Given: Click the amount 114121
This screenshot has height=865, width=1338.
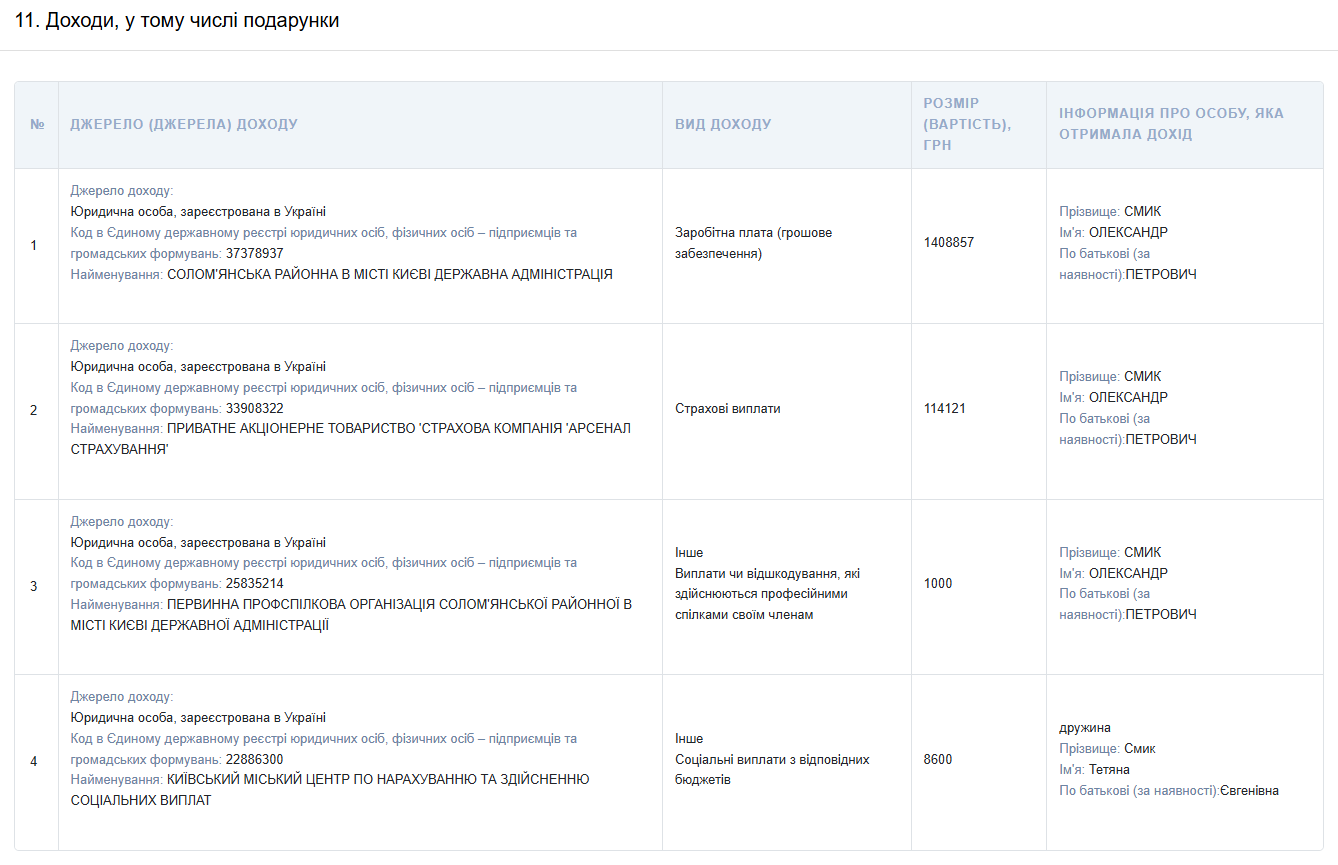Looking at the screenshot, I should (x=944, y=409).
